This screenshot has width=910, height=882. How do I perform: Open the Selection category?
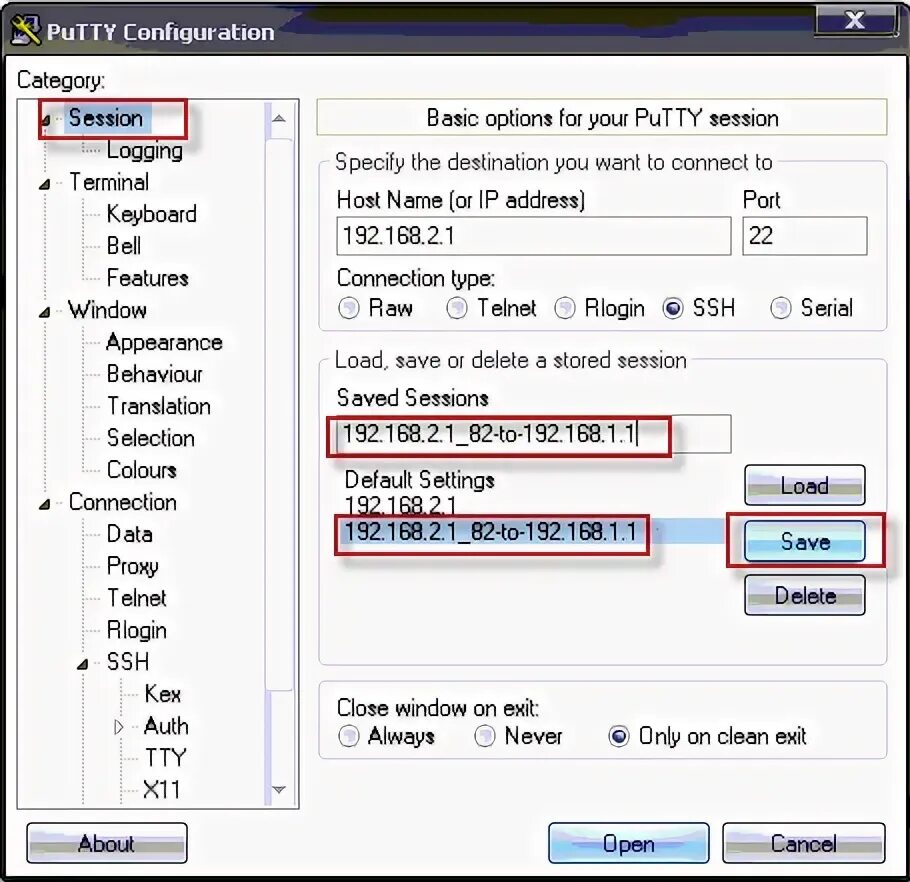click(x=151, y=438)
